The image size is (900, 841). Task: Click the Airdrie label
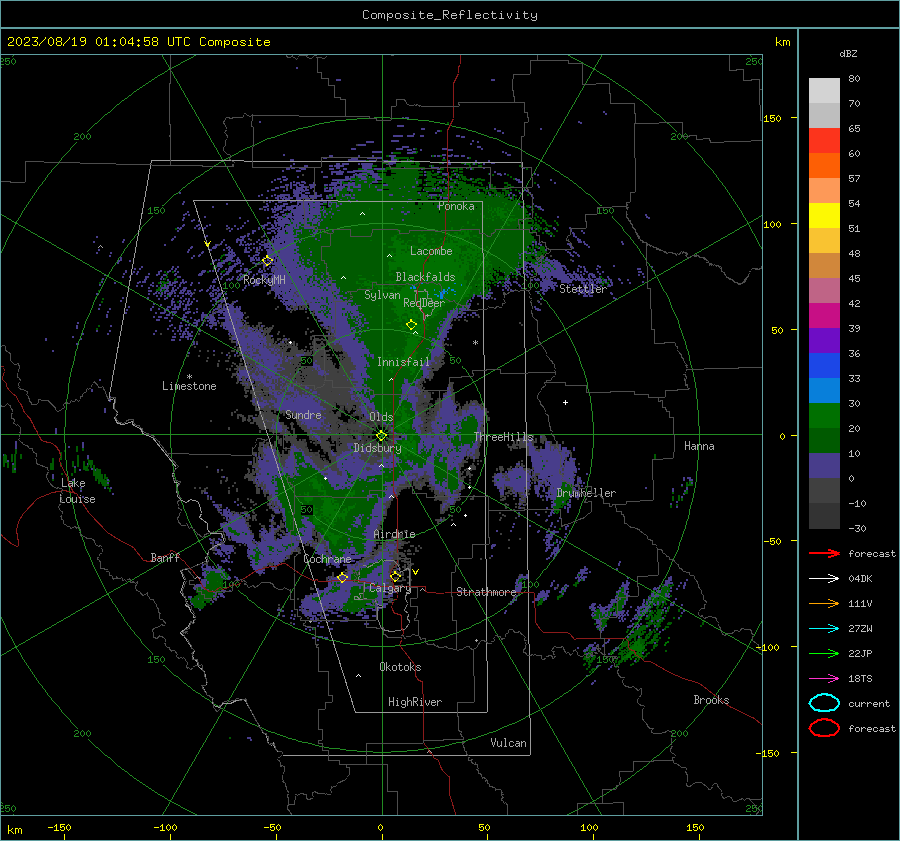pos(394,534)
